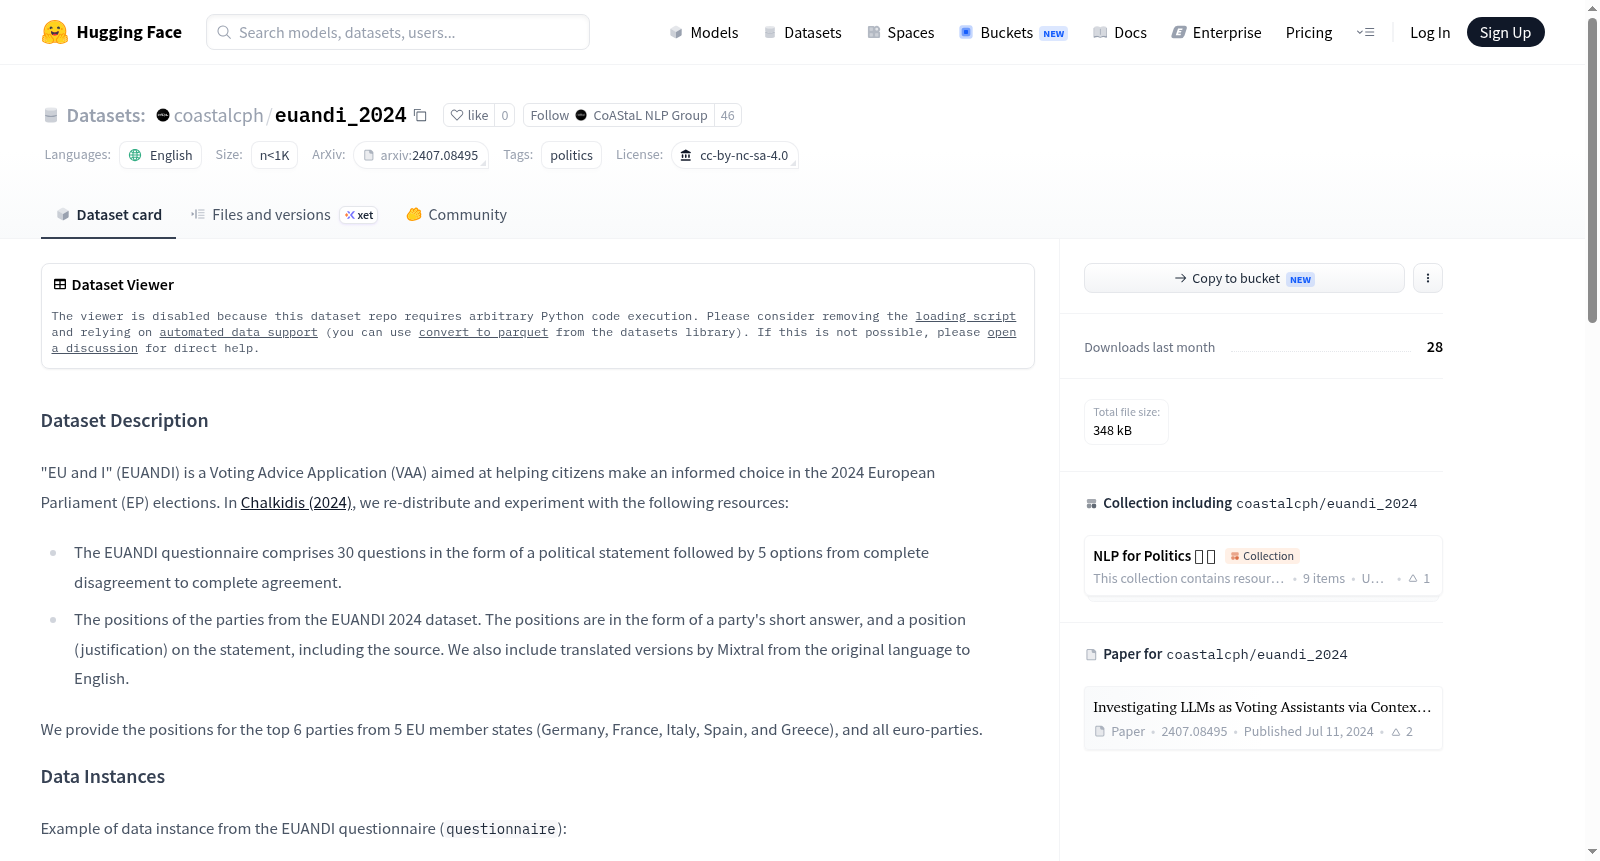Viewport: 1600px width, 861px height.
Task: Open the Dataset card tab
Action: (108, 214)
